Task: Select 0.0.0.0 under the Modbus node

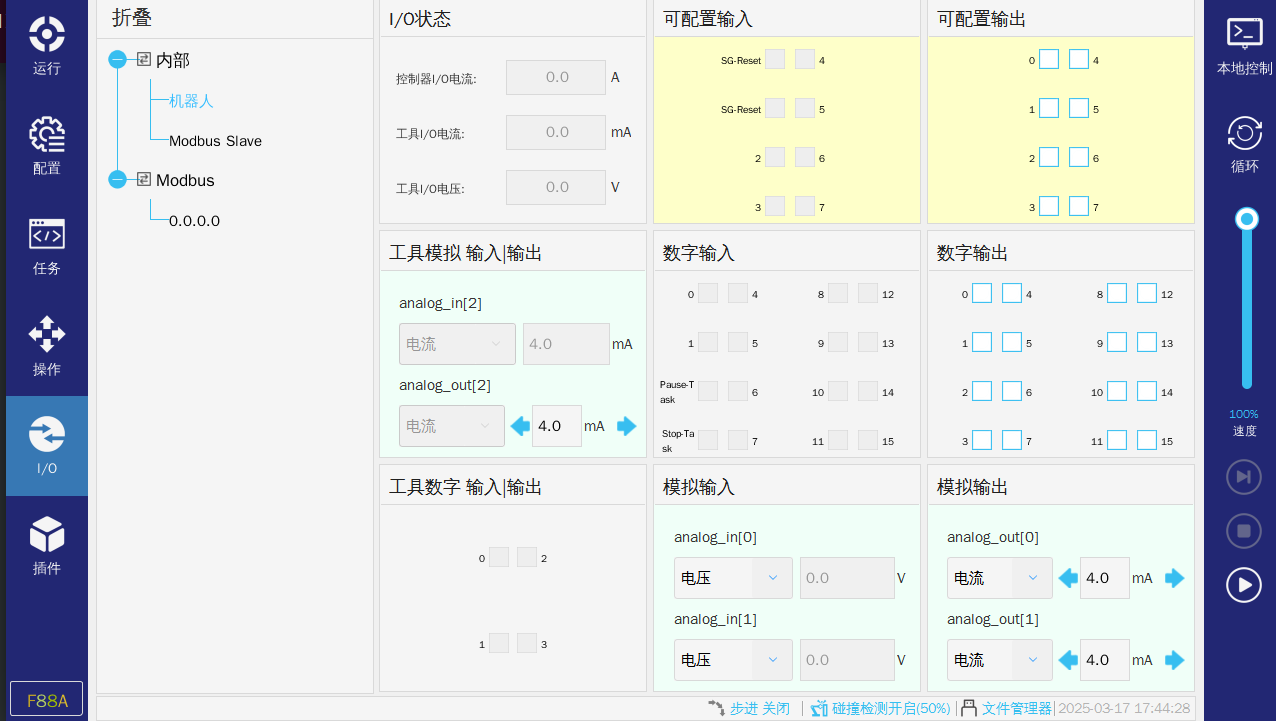Action: (194, 221)
